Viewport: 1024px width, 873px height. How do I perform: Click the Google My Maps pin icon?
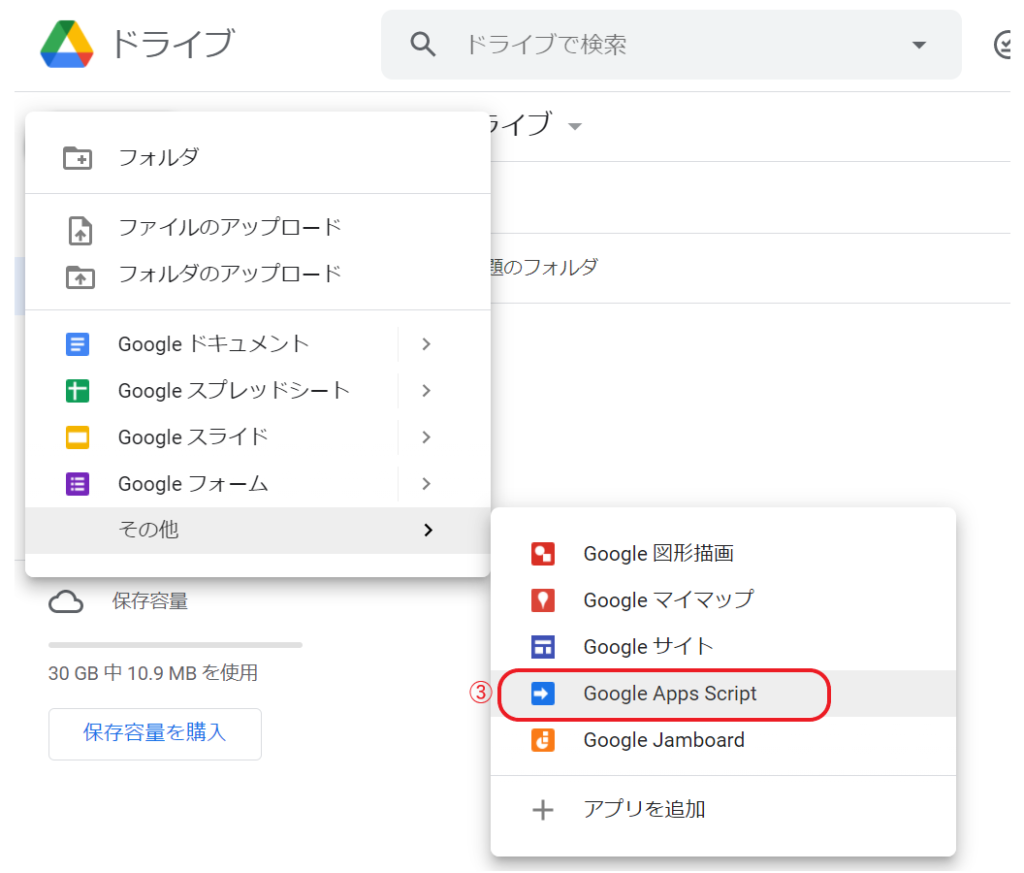pyautogui.click(x=543, y=600)
